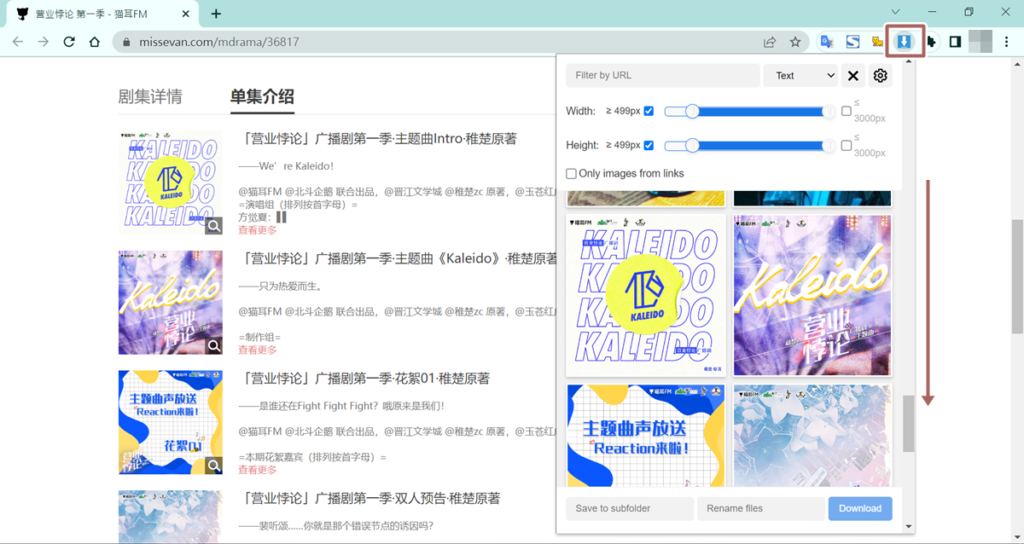Click the address bar URL
Viewport: 1024px width, 544px height.
[x=219, y=42]
